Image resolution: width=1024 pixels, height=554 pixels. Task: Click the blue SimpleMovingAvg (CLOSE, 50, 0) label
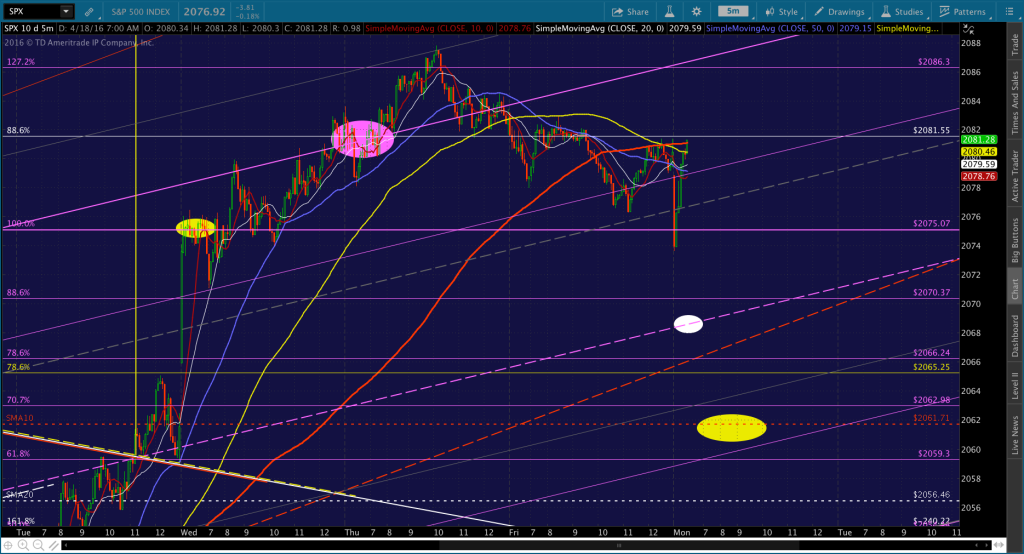[x=770, y=29]
